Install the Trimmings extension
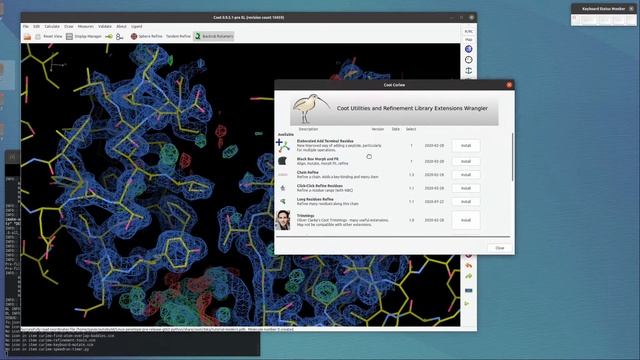 coord(466,220)
